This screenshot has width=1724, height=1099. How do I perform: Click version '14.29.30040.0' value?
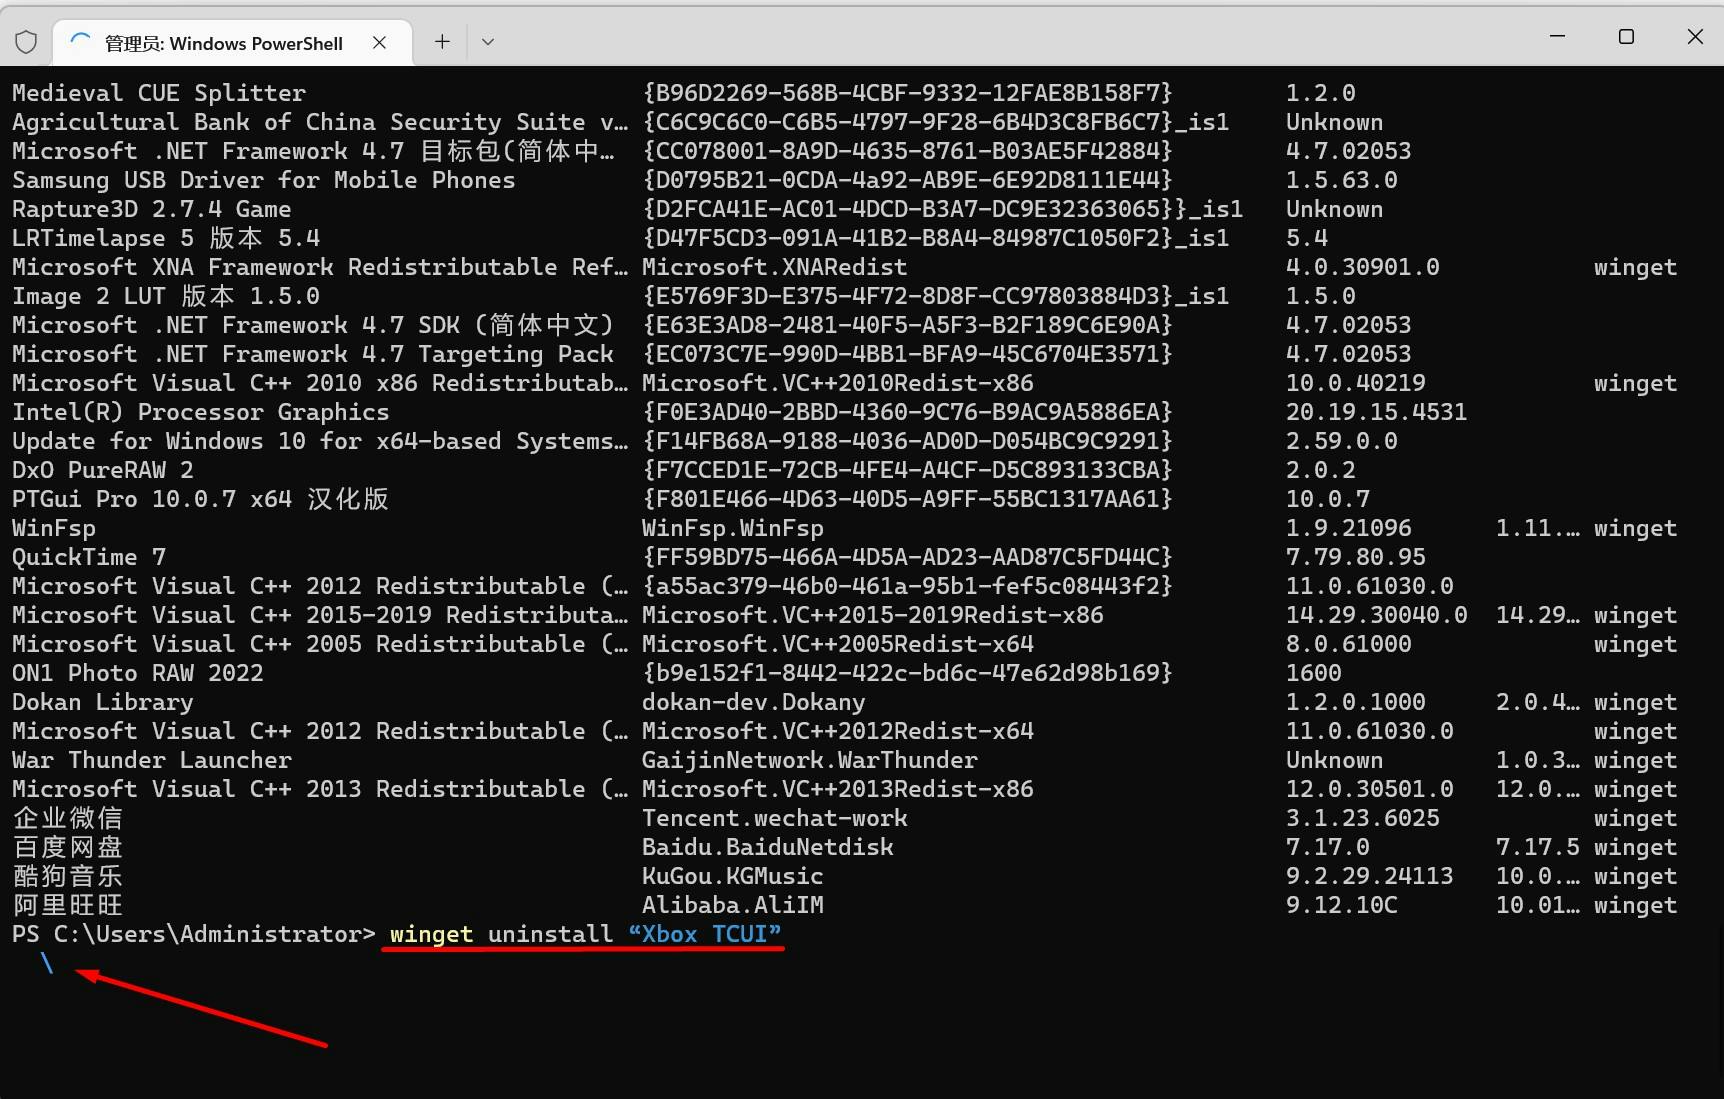1376,615
